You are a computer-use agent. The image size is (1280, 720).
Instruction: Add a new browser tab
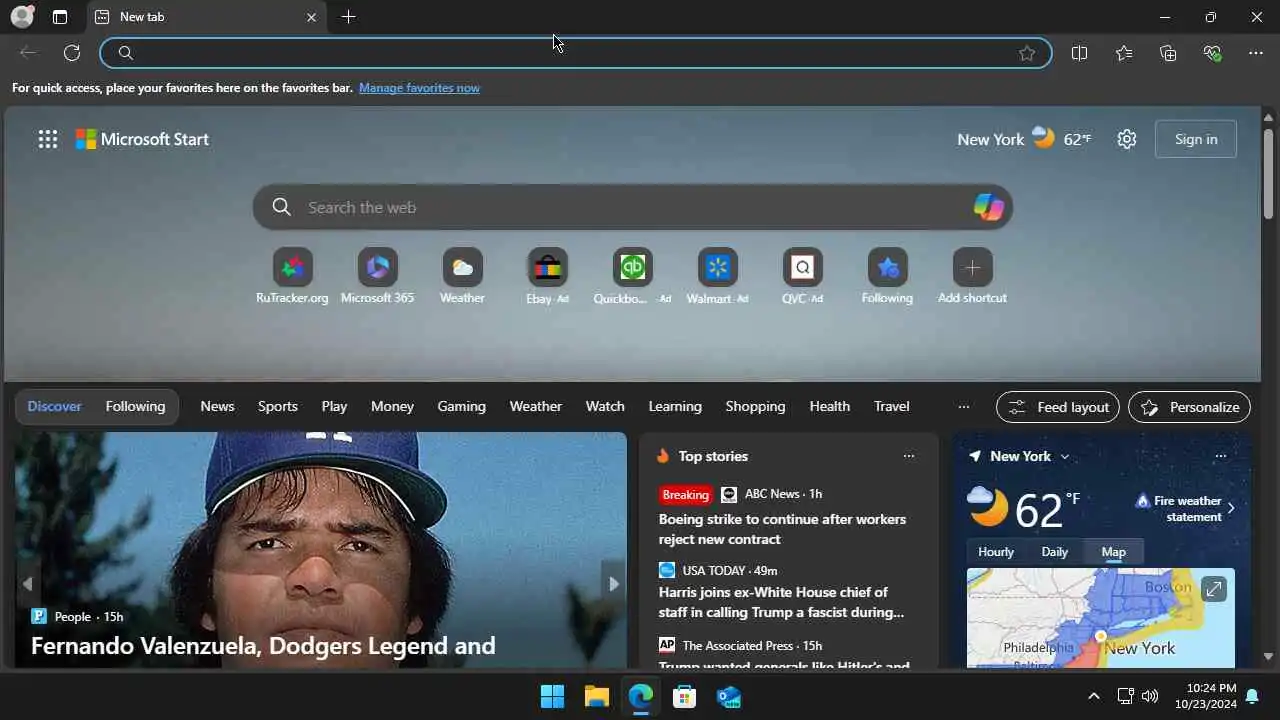point(348,17)
